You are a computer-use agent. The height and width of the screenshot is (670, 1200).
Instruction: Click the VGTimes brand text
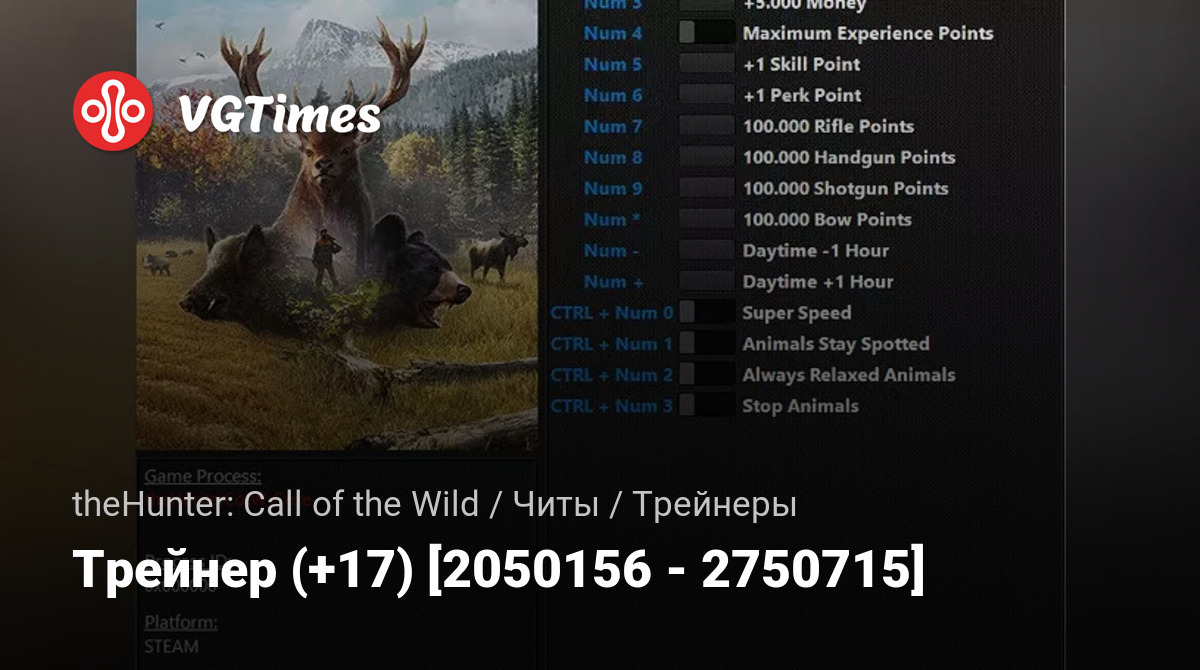[x=279, y=116]
